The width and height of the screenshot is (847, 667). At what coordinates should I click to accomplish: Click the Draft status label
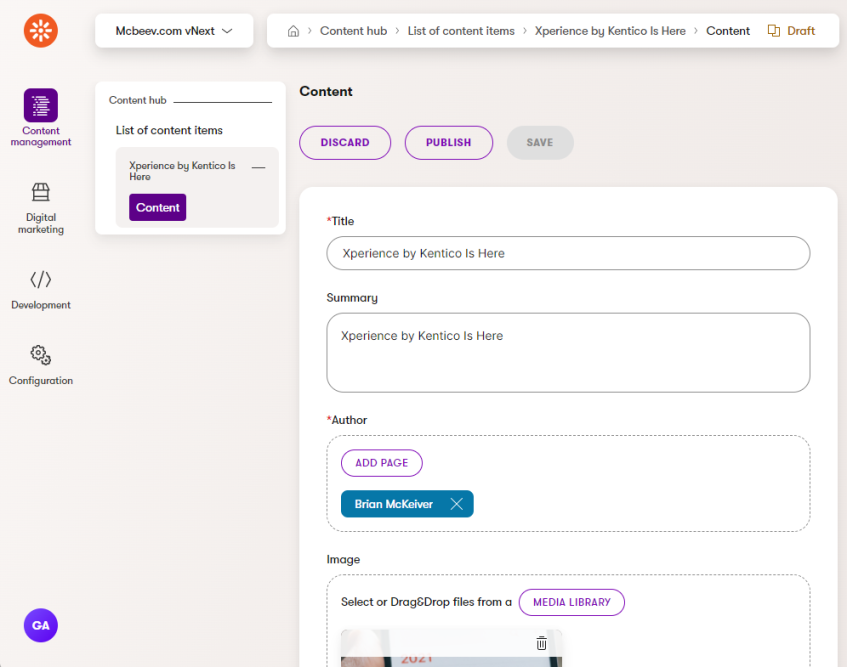point(801,31)
